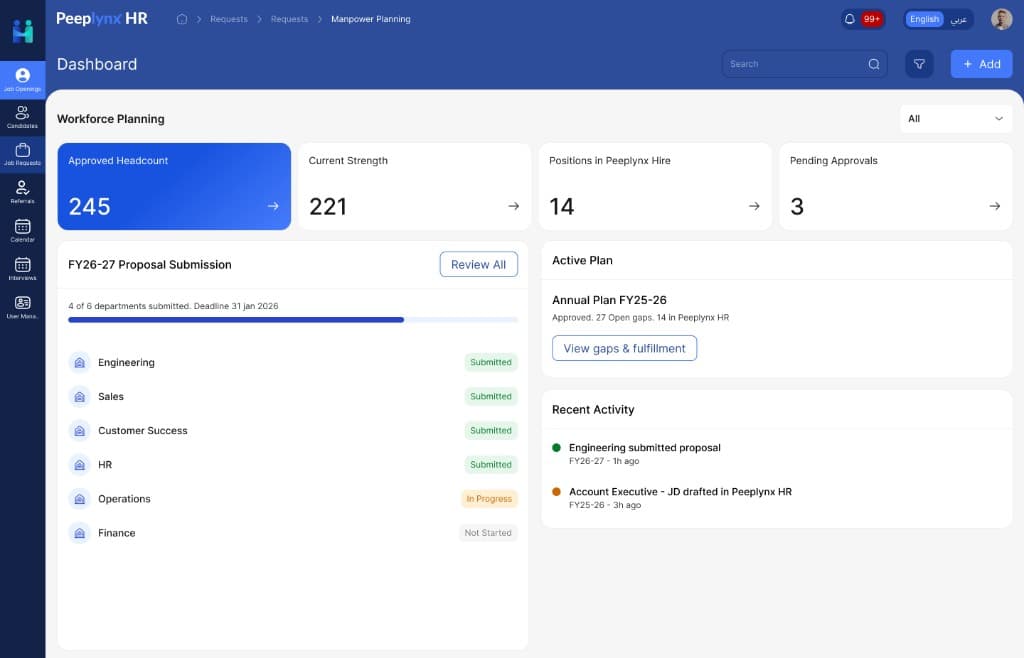
Task: Open Calendar in the sidebar
Action: [x=22, y=230]
